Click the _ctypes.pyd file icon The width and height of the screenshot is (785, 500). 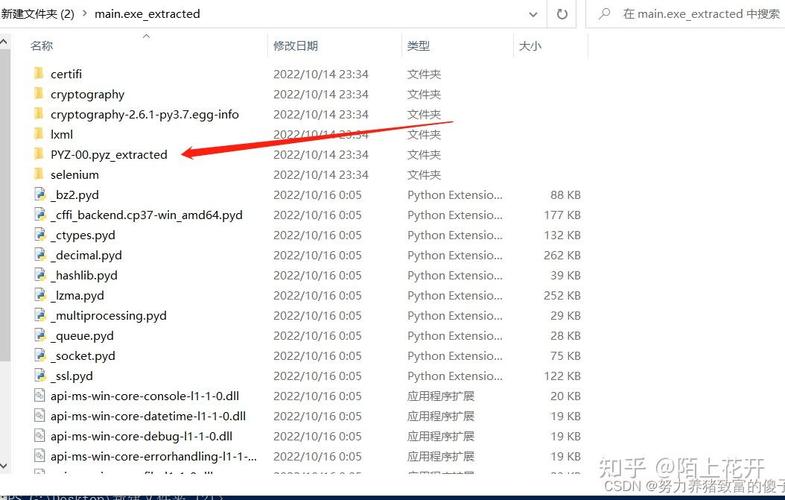click(x=40, y=234)
